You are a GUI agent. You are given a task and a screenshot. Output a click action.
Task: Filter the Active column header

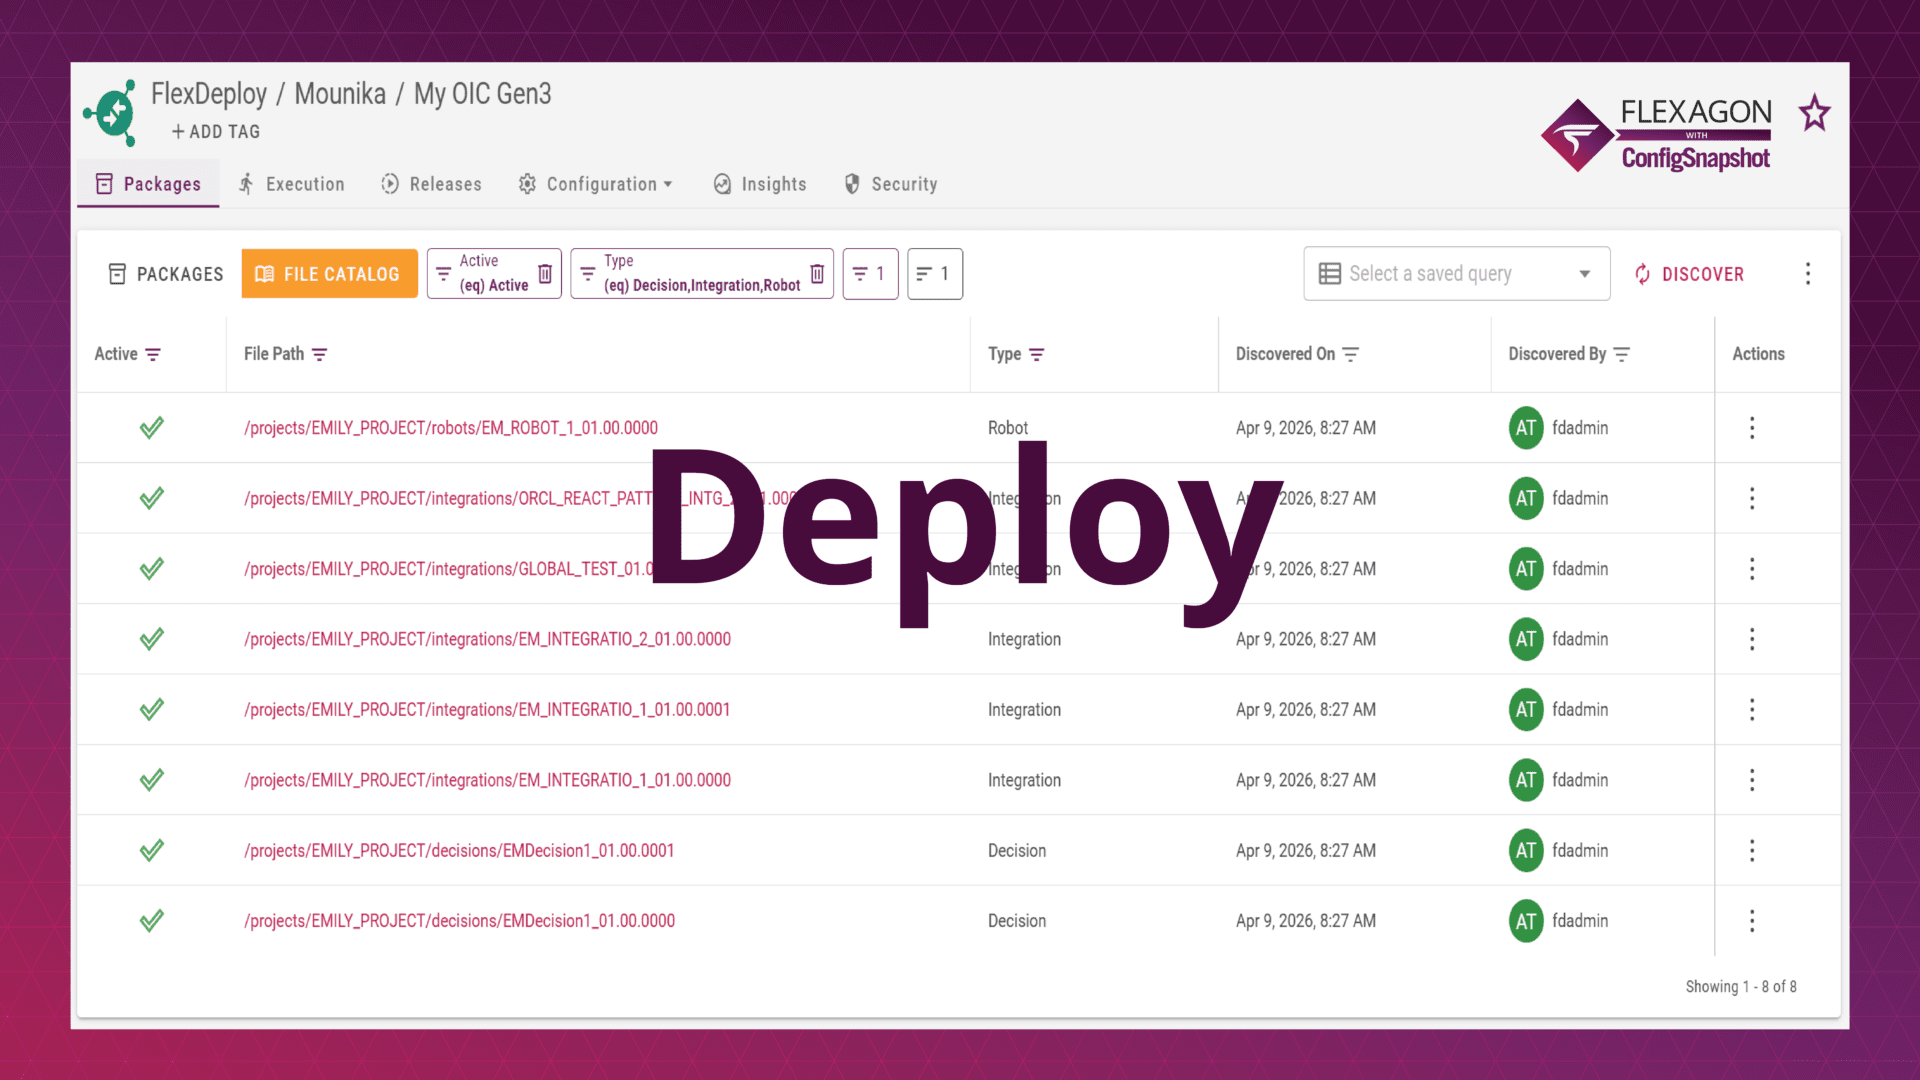click(x=153, y=355)
